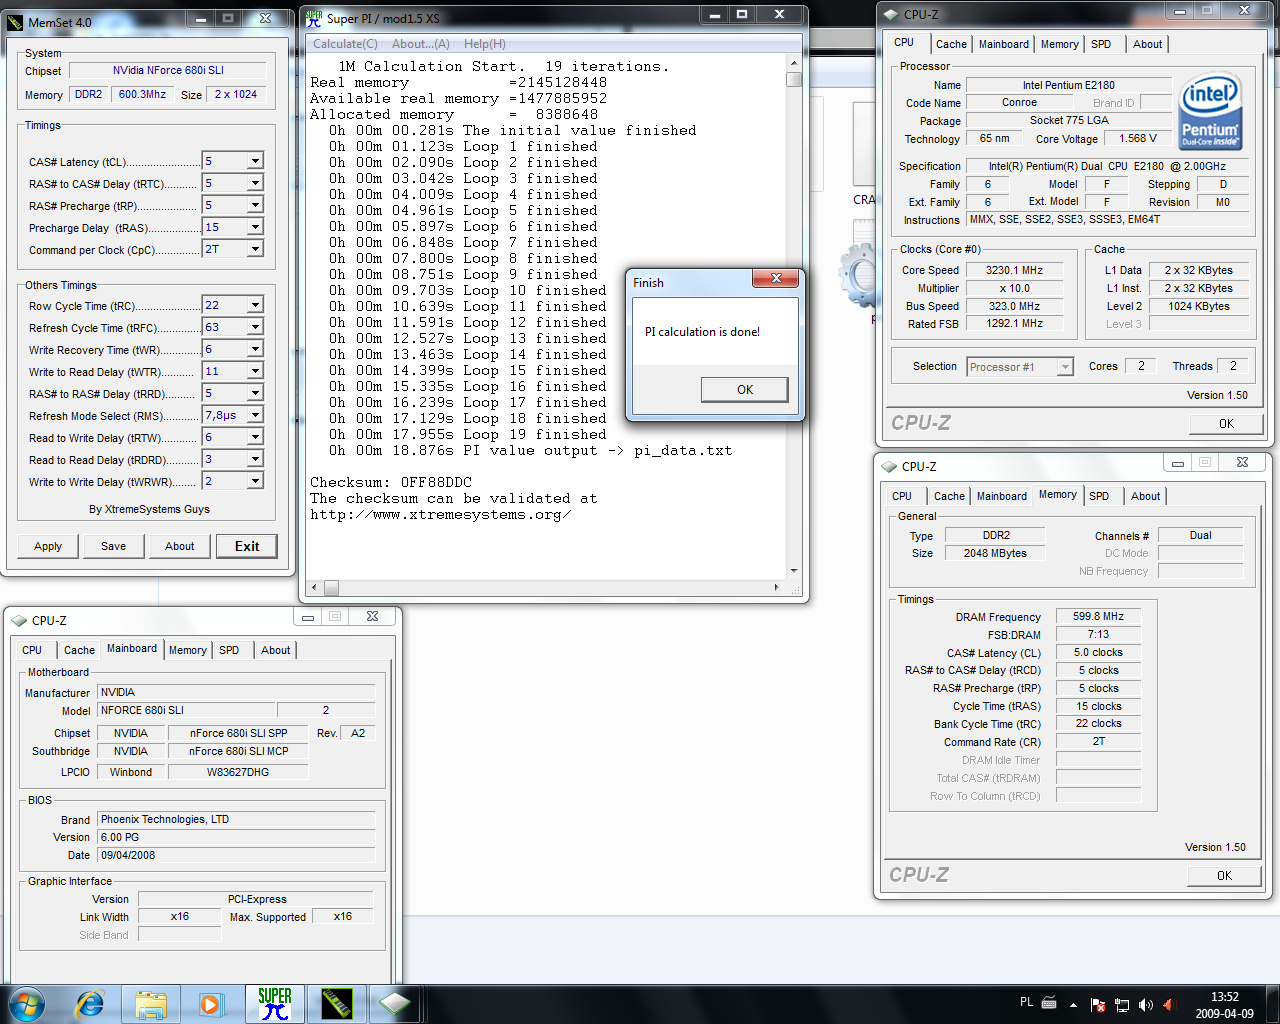Click OK in top CPU-Z window
This screenshot has width=1280, height=1024.
click(1226, 424)
